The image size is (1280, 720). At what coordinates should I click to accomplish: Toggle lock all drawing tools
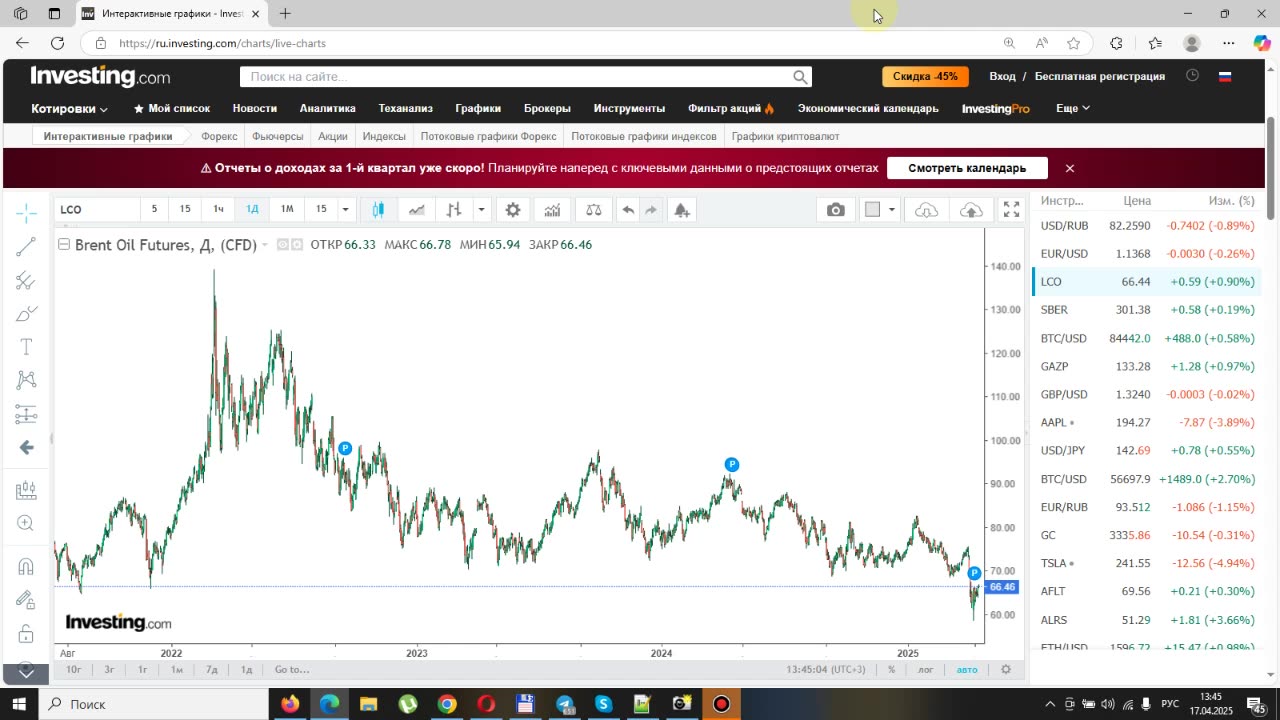[27, 634]
